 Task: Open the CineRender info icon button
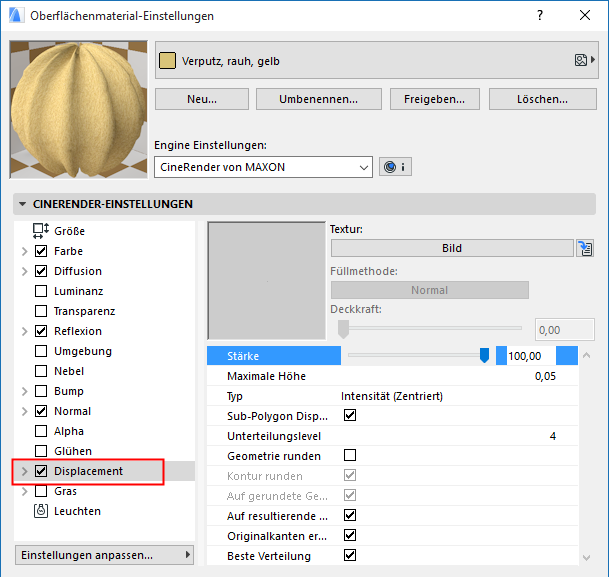[x=395, y=167]
